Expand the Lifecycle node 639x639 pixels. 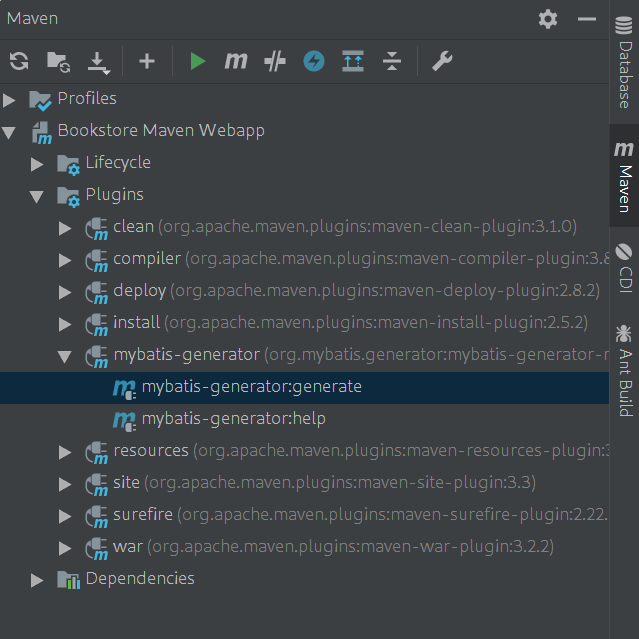[x=37, y=164]
